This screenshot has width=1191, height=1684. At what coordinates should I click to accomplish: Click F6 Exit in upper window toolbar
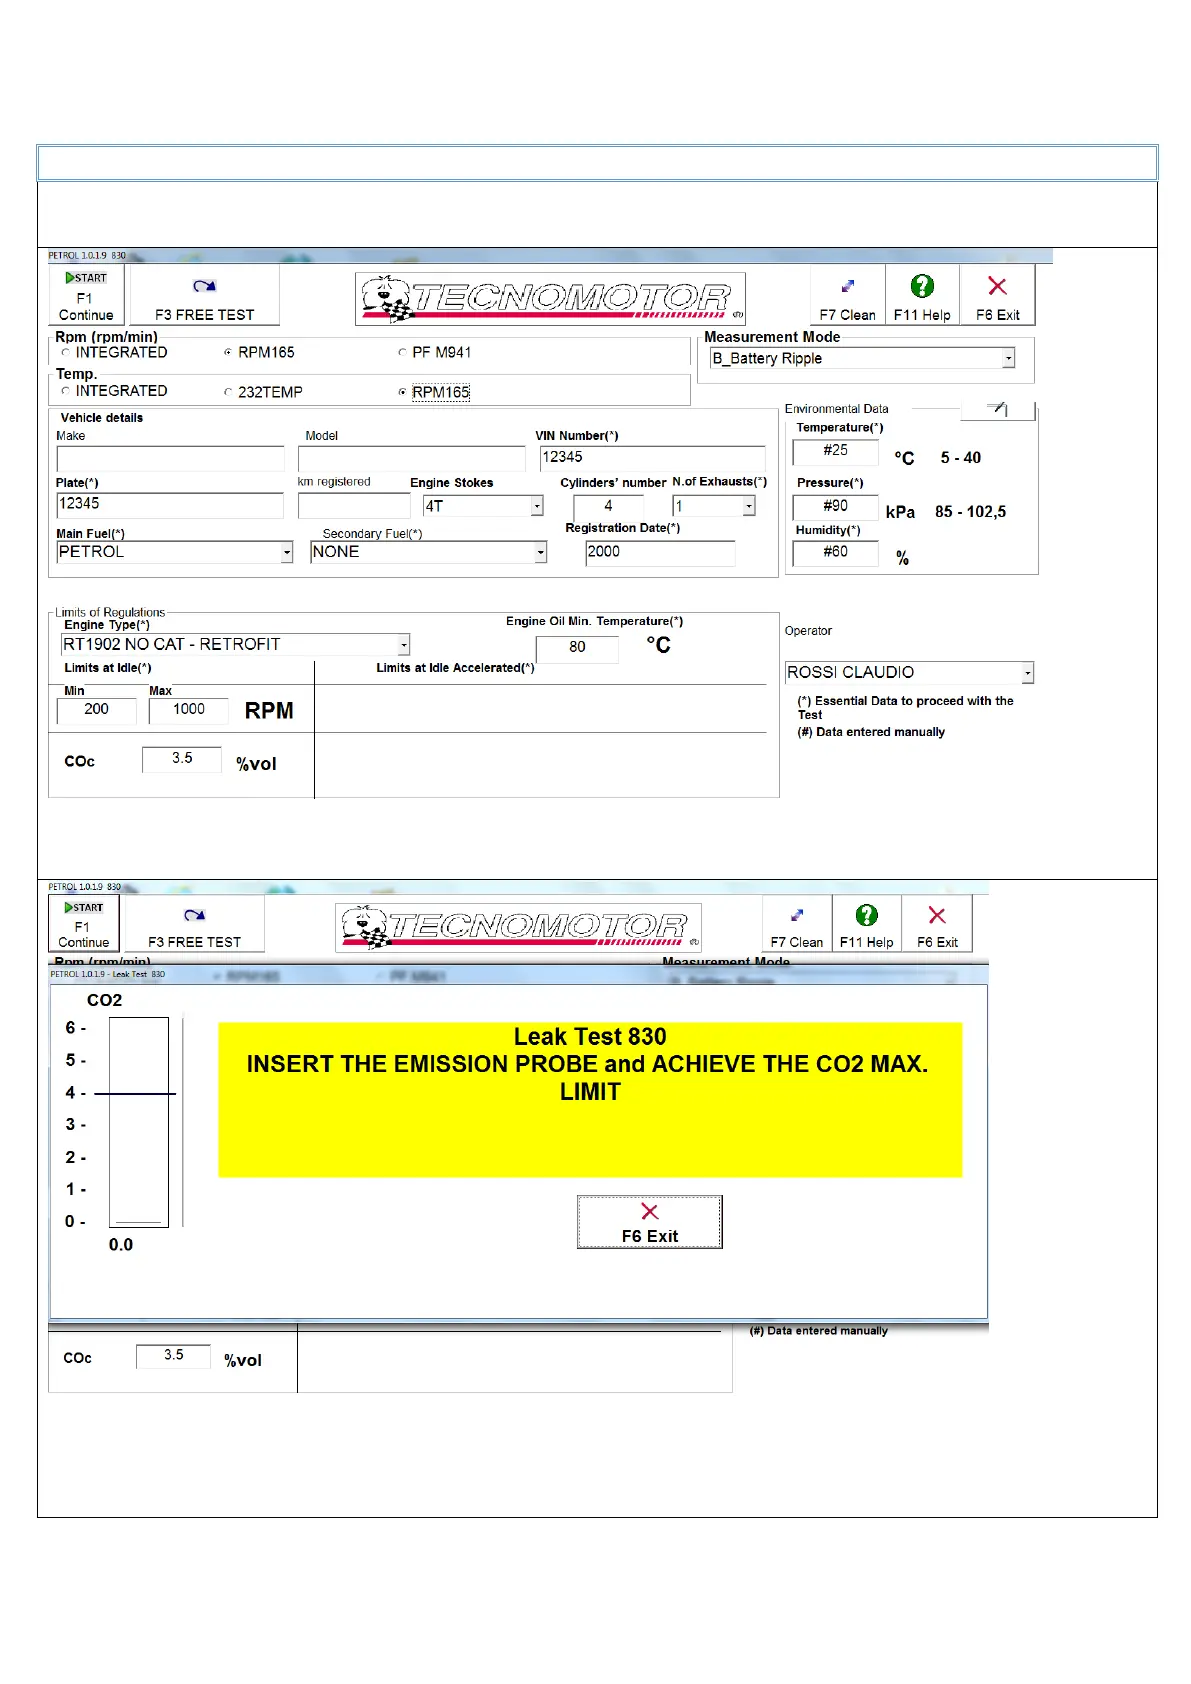coord(997,295)
